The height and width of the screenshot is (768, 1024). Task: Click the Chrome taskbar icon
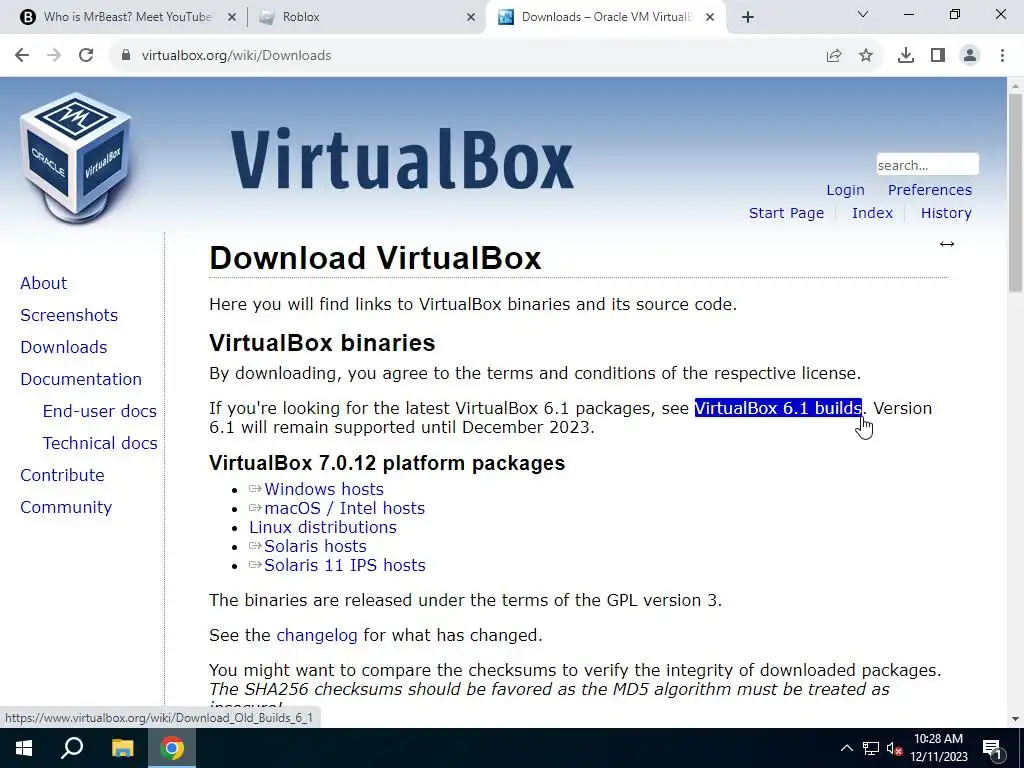[172, 748]
